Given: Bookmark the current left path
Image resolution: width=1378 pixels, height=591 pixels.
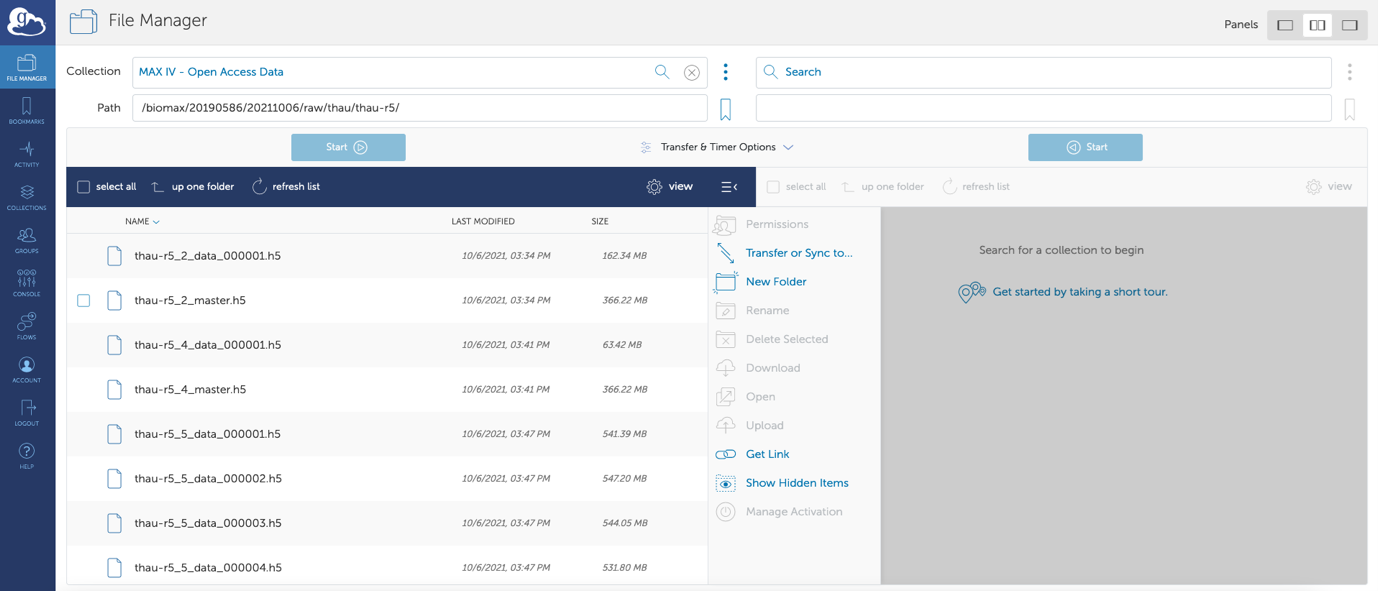Looking at the screenshot, I should point(725,108).
